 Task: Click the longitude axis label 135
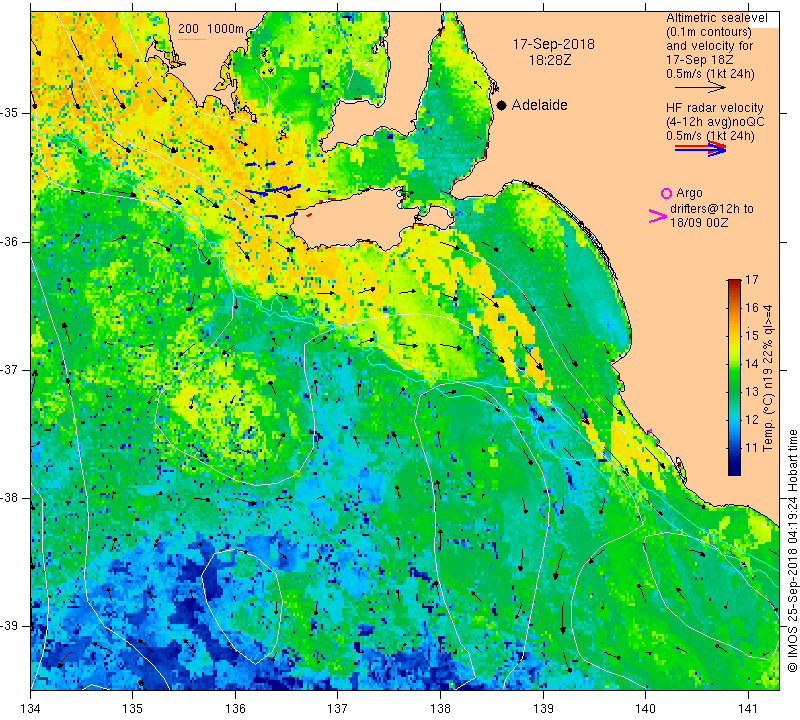(133, 709)
